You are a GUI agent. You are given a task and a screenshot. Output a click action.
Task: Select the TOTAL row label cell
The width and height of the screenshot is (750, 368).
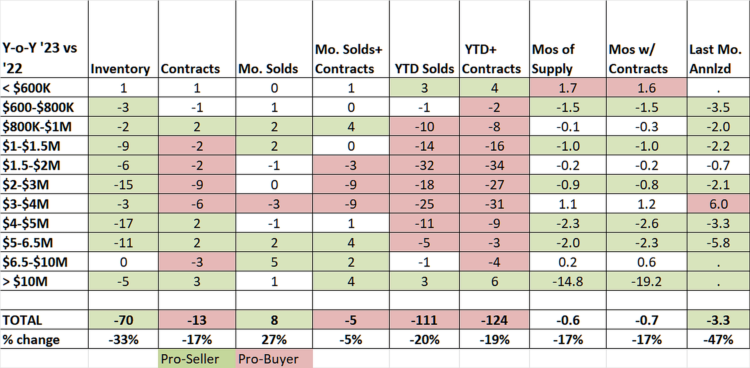[44, 320]
